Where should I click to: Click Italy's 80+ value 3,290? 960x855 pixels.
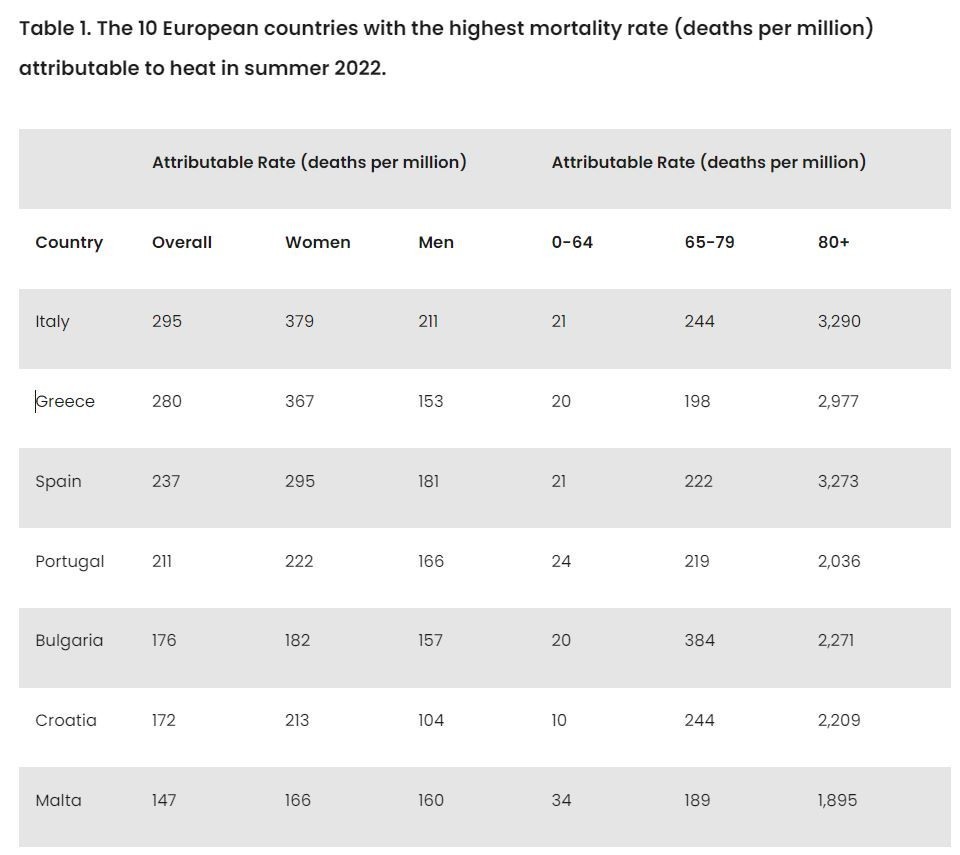pos(838,321)
